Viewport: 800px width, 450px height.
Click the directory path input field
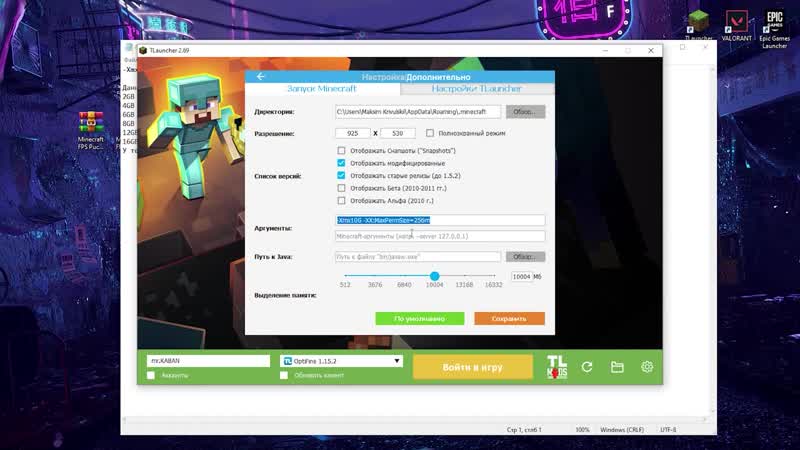pyautogui.click(x=418, y=112)
